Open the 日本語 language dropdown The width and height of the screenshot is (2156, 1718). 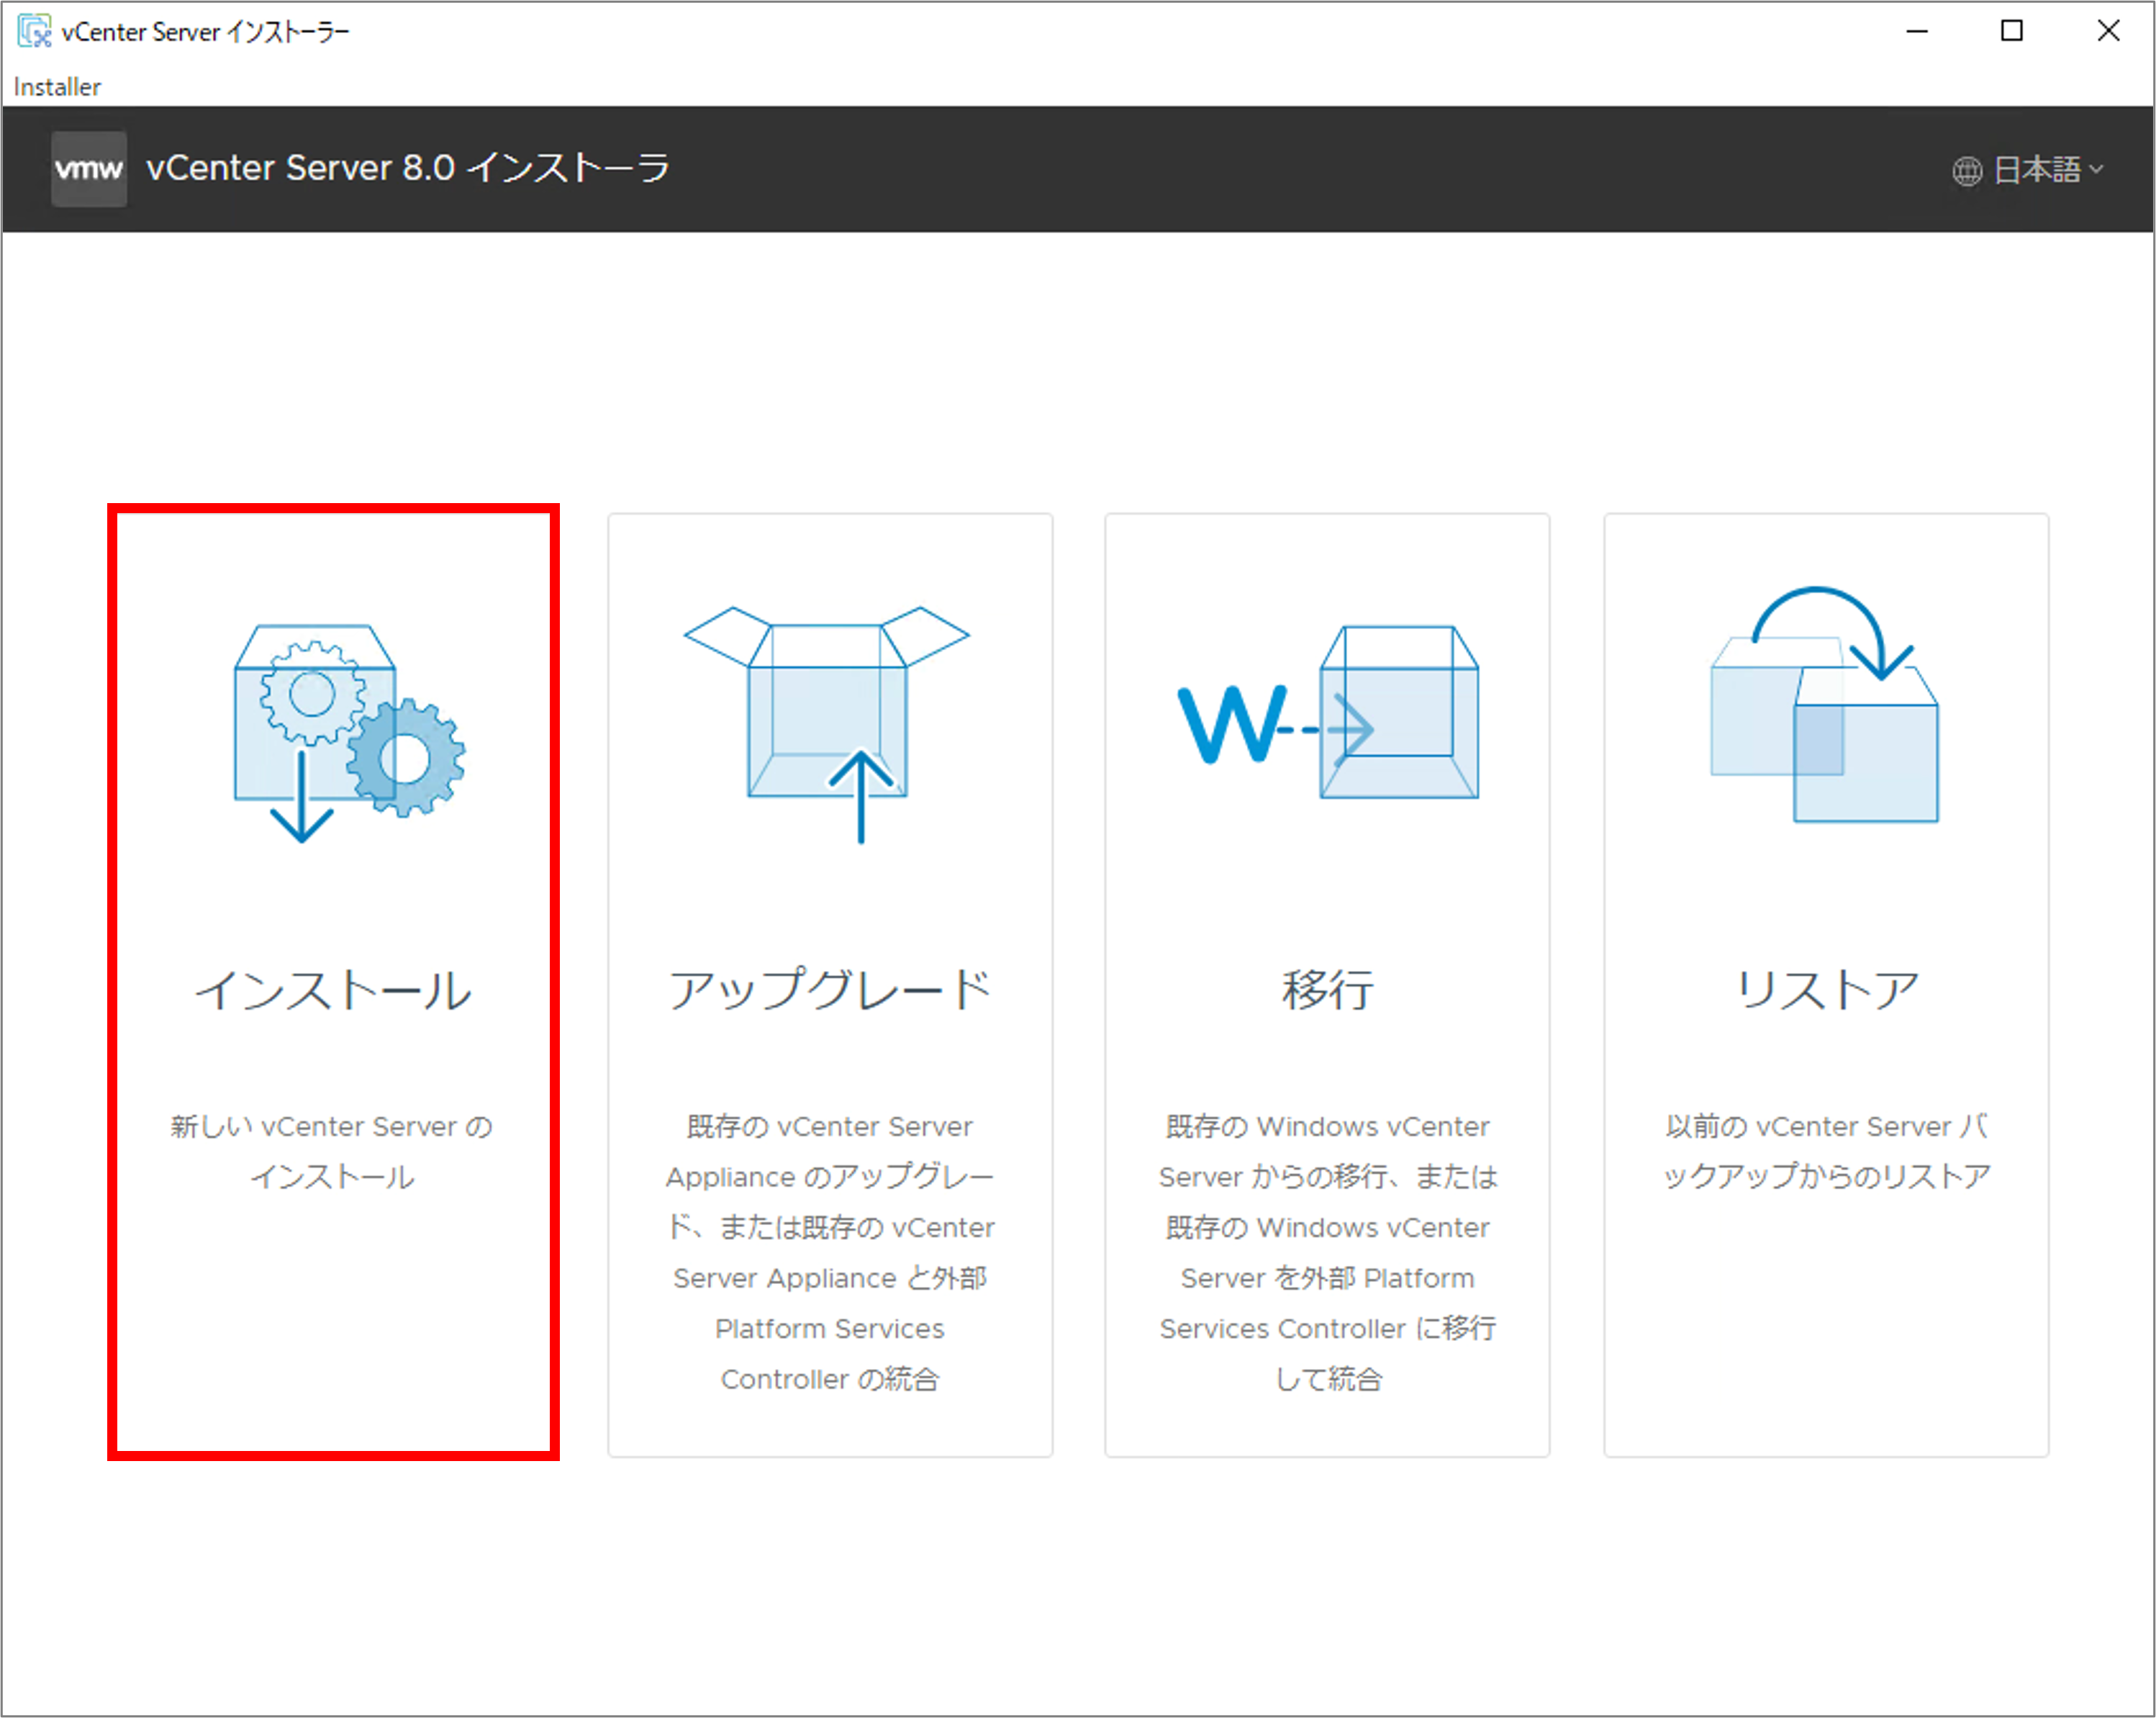tap(2036, 170)
